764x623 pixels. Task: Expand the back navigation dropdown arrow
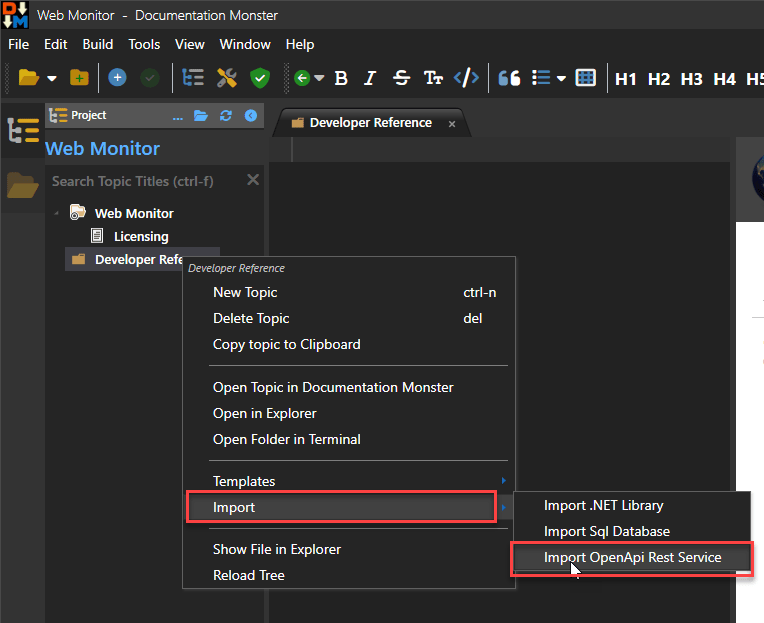319,78
